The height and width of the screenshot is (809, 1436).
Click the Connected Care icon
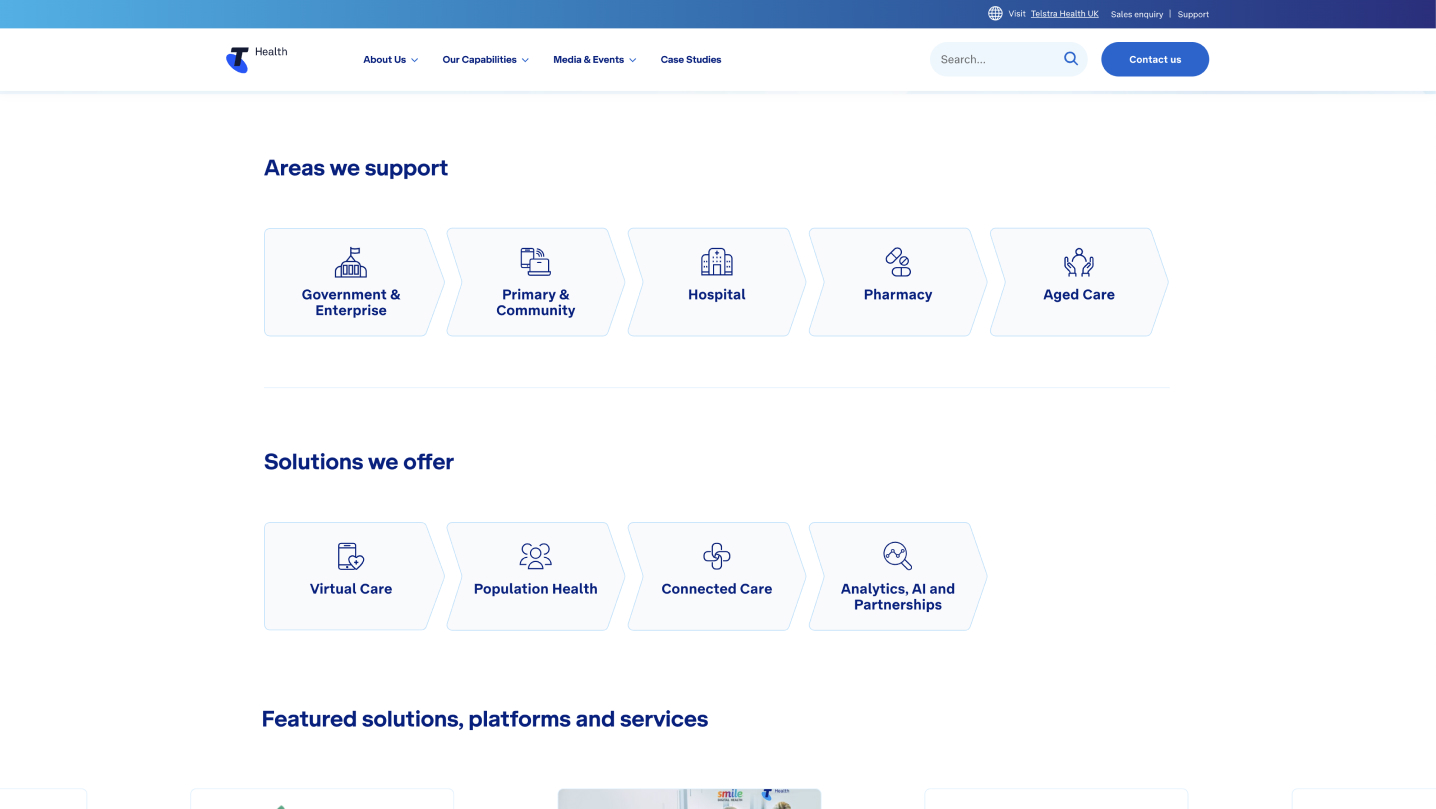[x=716, y=556]
